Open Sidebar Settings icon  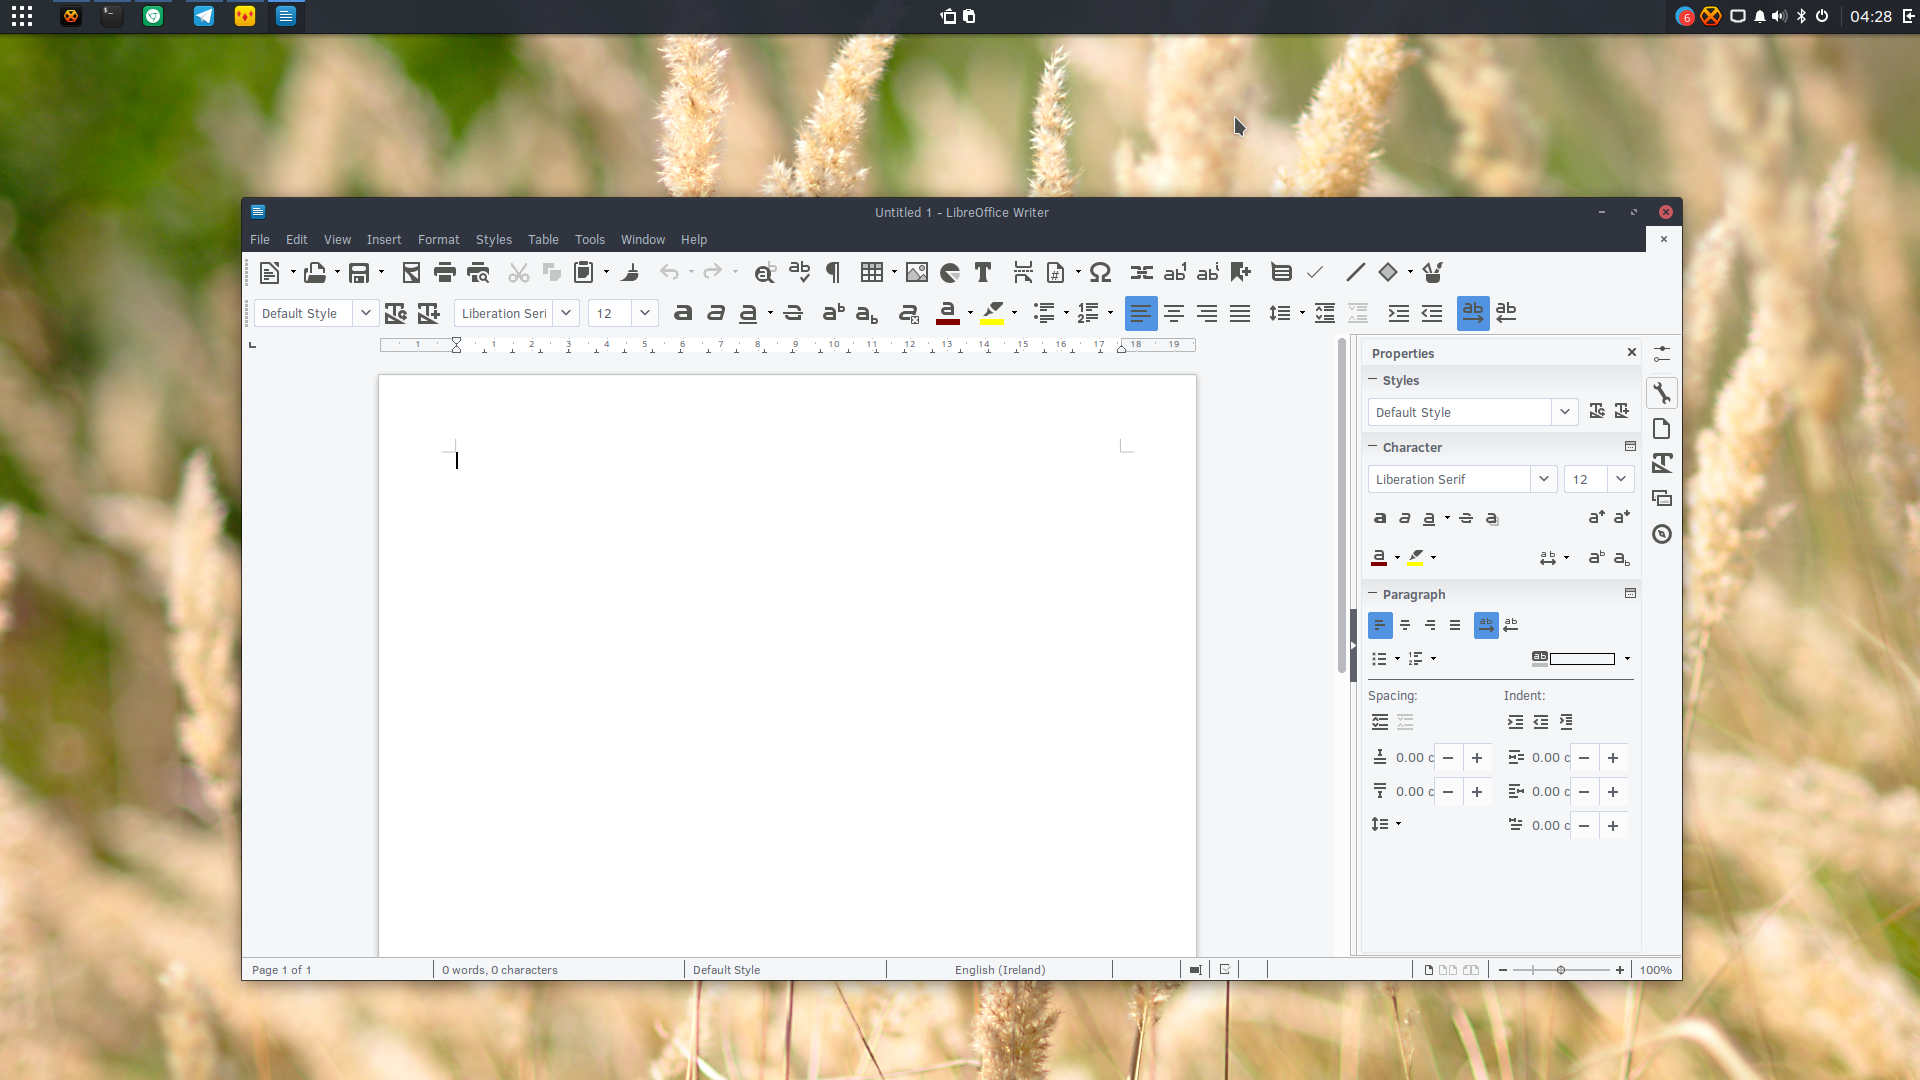[x=1662, y=354]
